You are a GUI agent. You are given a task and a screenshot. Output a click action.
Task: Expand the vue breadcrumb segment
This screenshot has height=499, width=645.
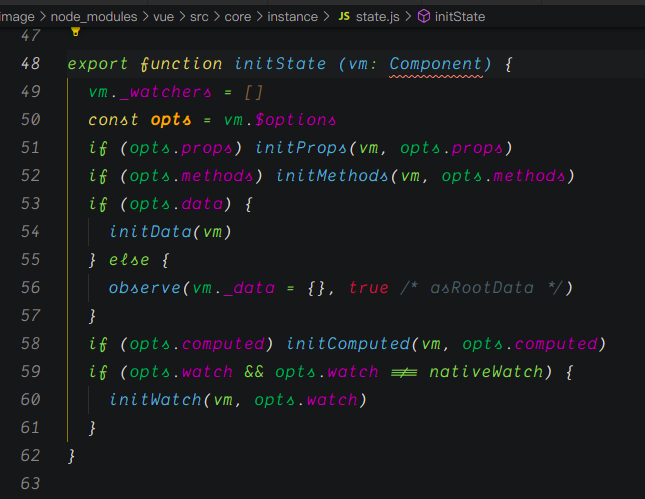tap(166, 16)
